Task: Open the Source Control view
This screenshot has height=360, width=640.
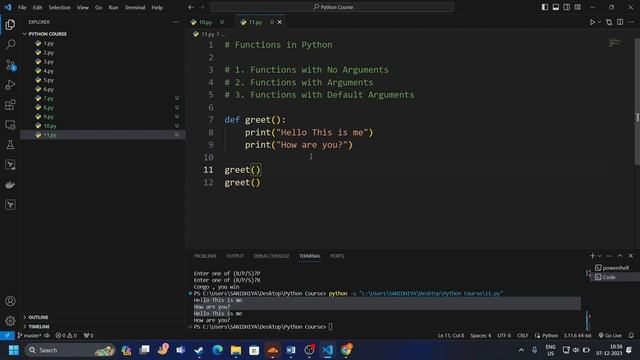Action: coord(10,64)
